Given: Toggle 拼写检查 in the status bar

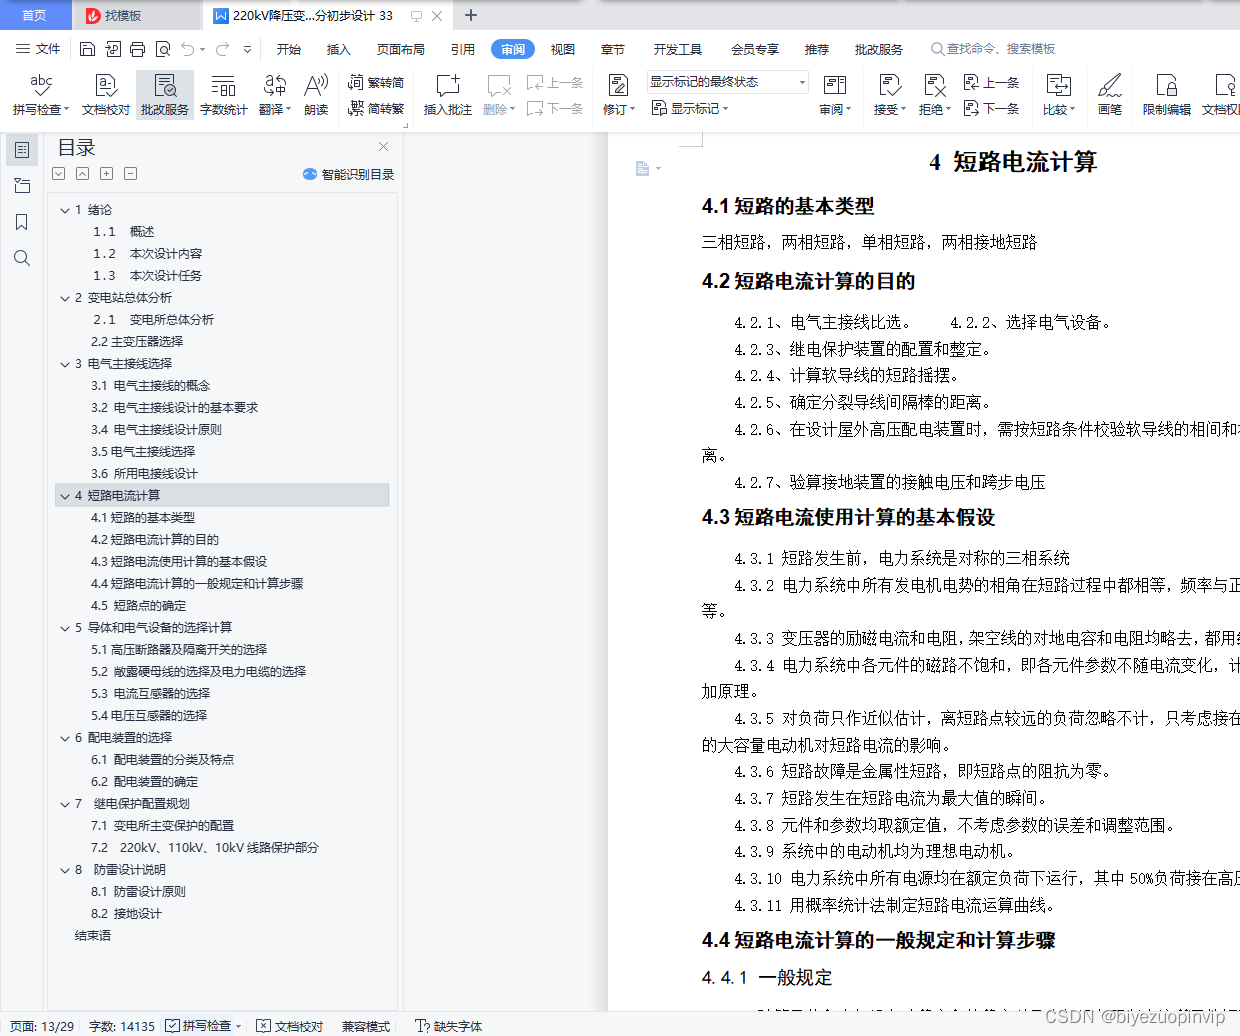Looking at the screenshot, I should (x=205, y=1026).
